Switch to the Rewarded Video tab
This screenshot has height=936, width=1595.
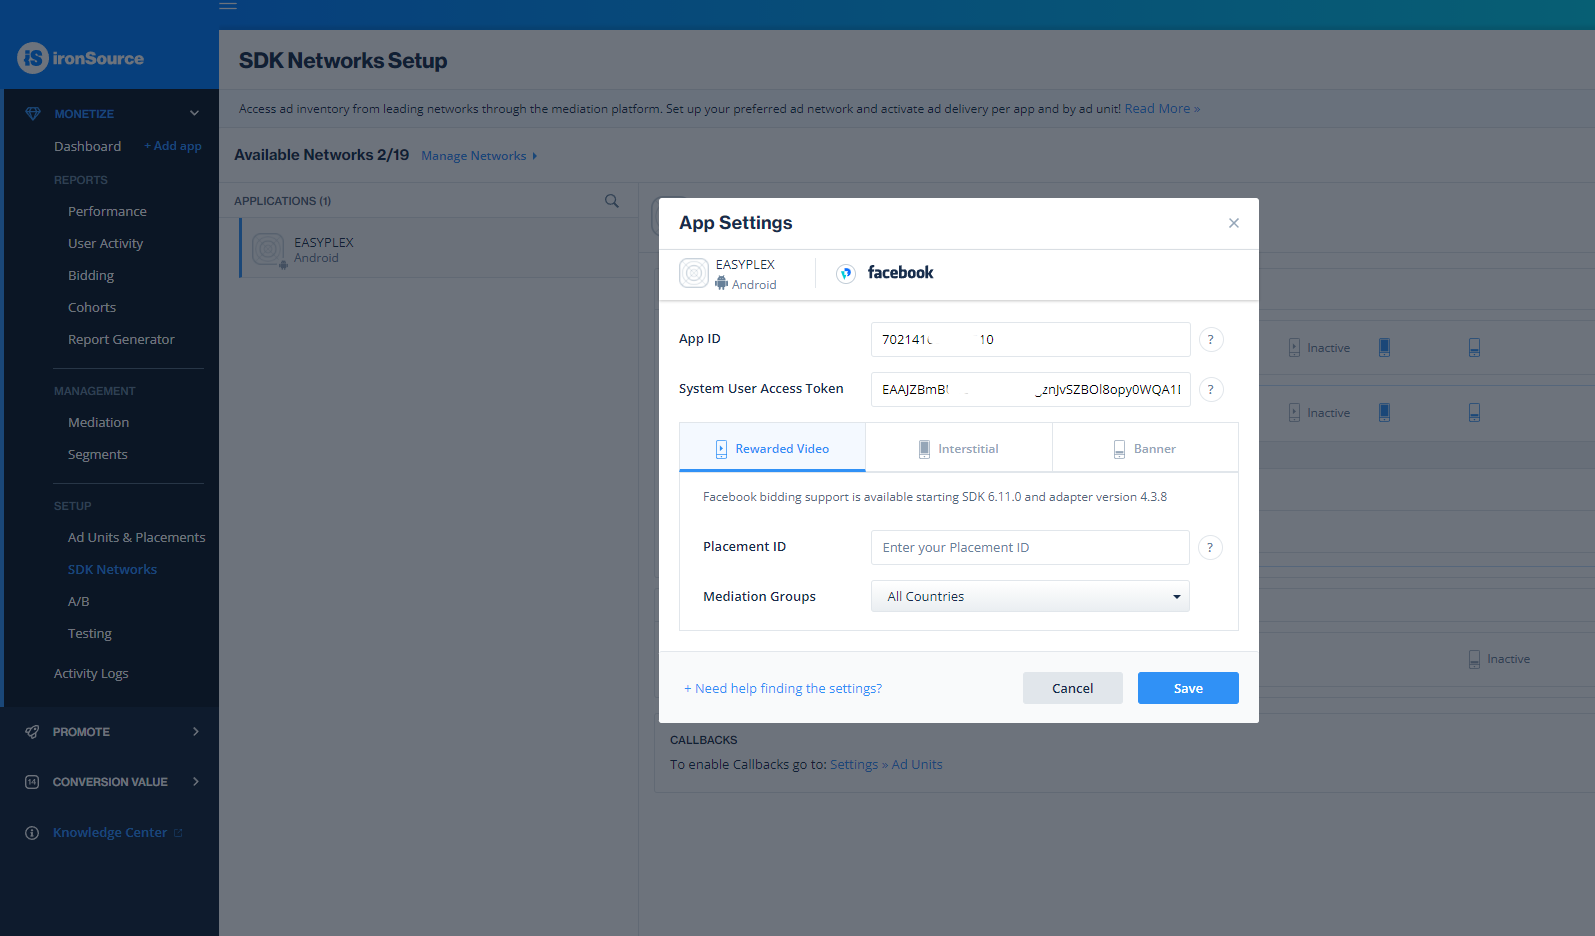(x=772, y=448)
